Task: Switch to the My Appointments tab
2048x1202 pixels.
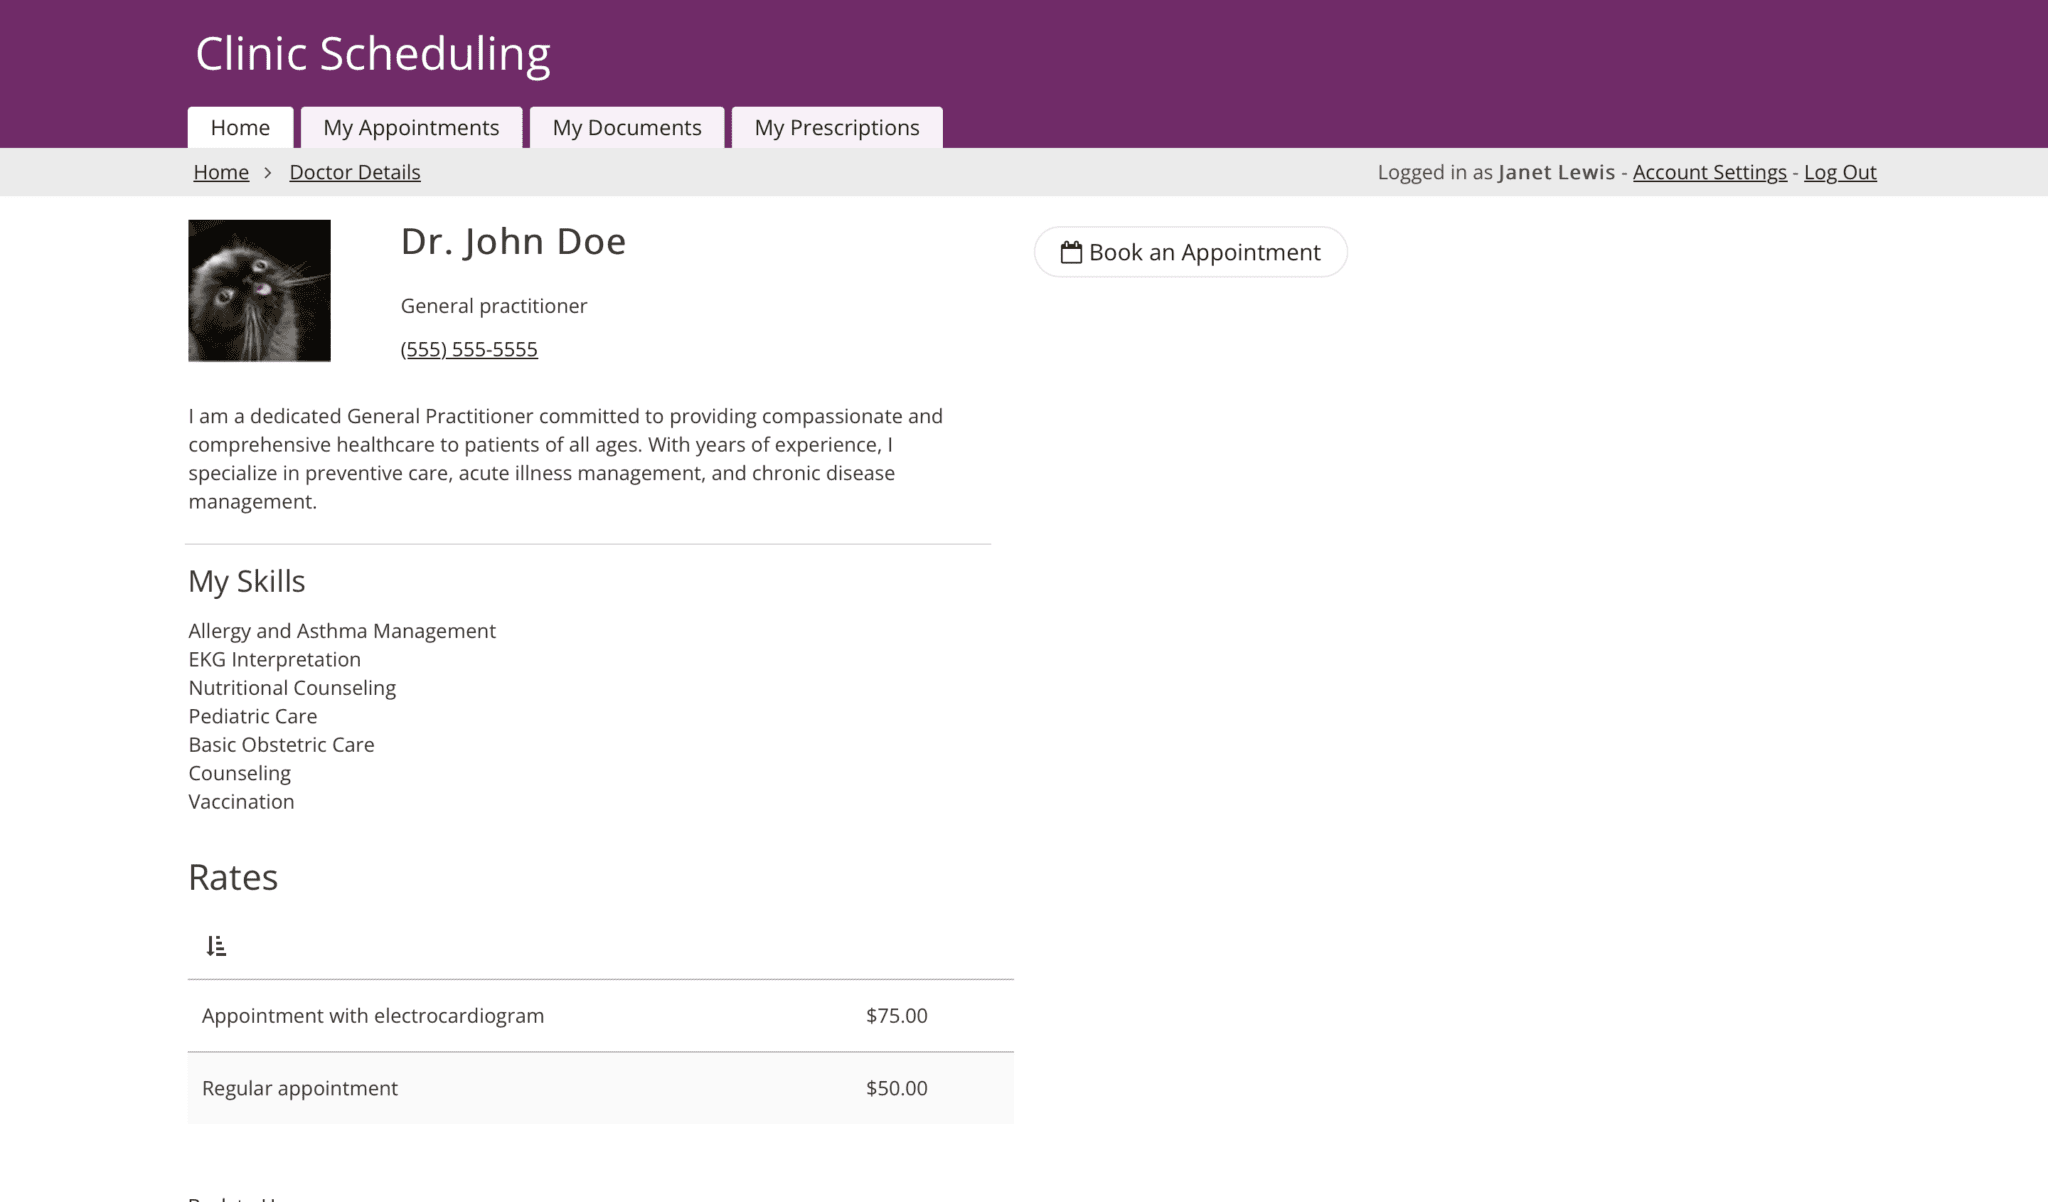Action: pyautogui.click(x=411, y=127)
